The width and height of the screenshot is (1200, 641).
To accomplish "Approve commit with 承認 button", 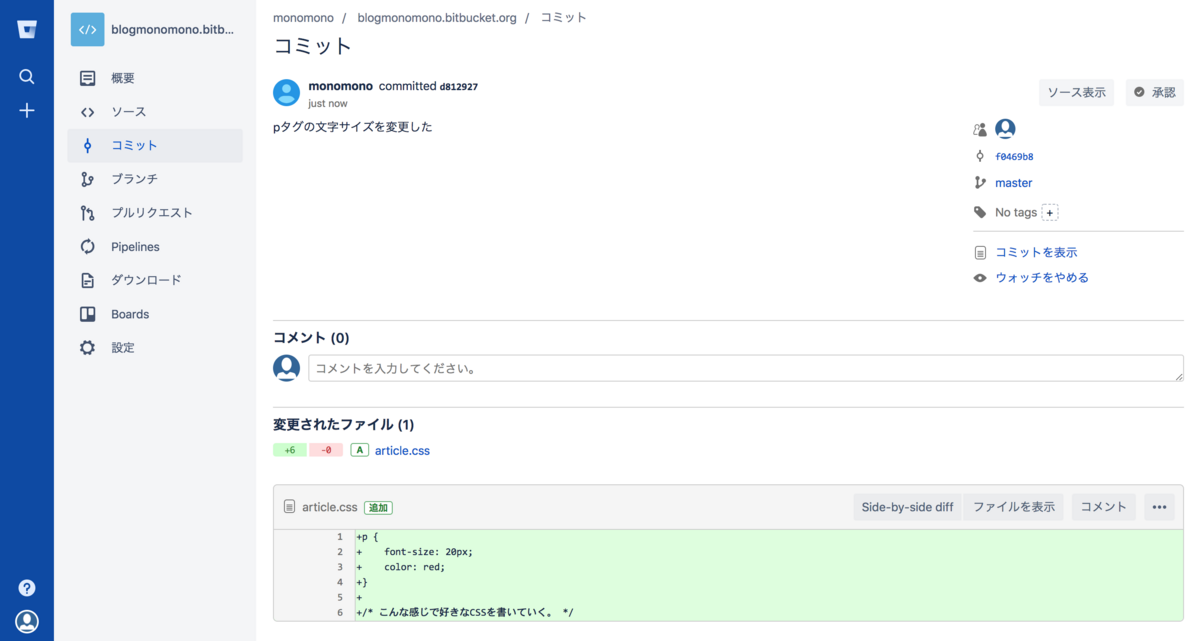I will tap(1155, 92).
